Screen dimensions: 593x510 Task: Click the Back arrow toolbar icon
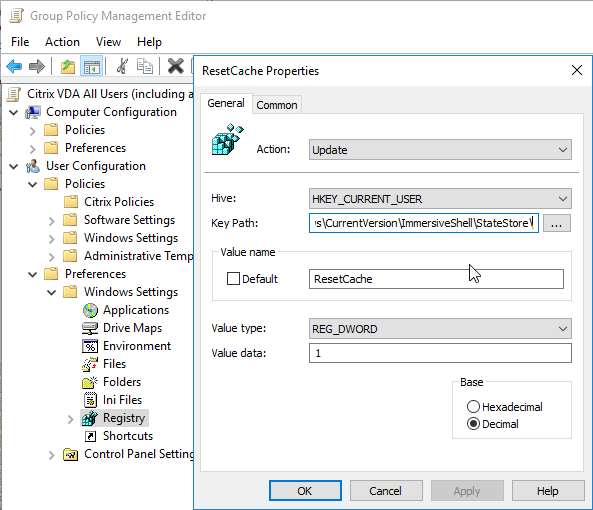tap(14, 67)
